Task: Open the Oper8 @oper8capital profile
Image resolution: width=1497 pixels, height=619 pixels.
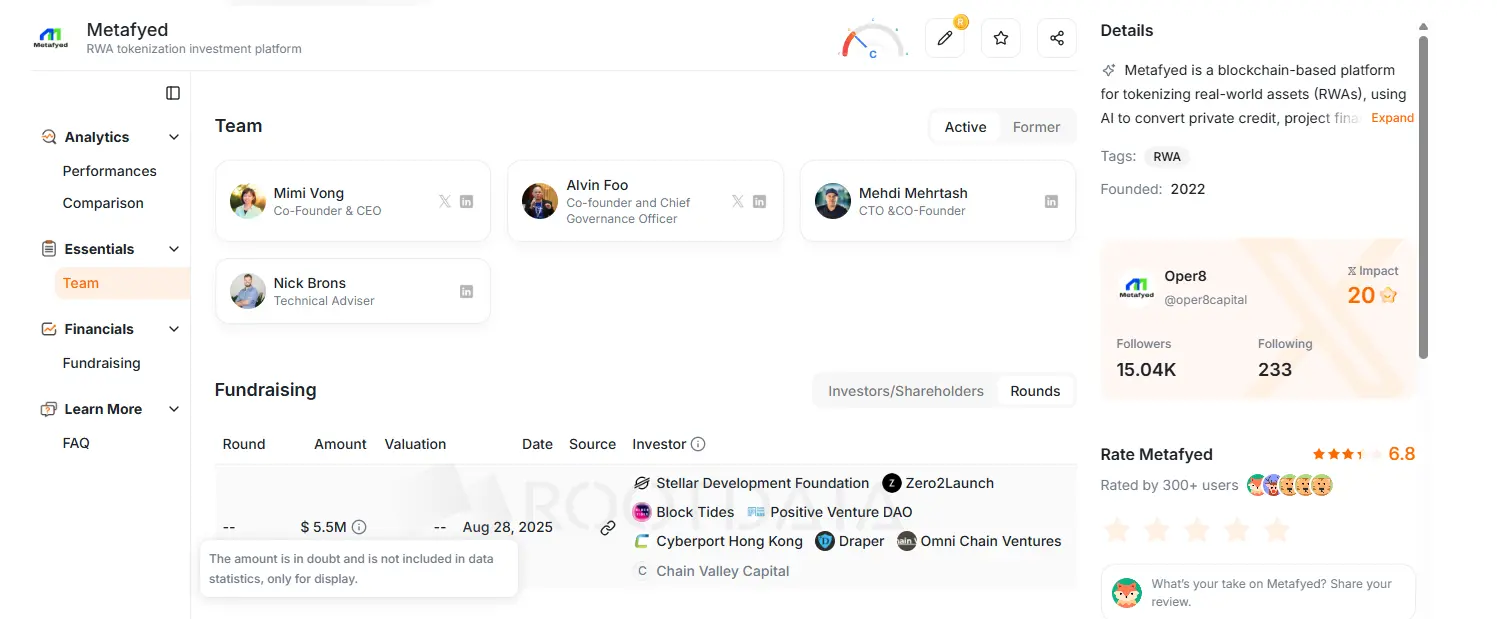Action: point(1206,287)
